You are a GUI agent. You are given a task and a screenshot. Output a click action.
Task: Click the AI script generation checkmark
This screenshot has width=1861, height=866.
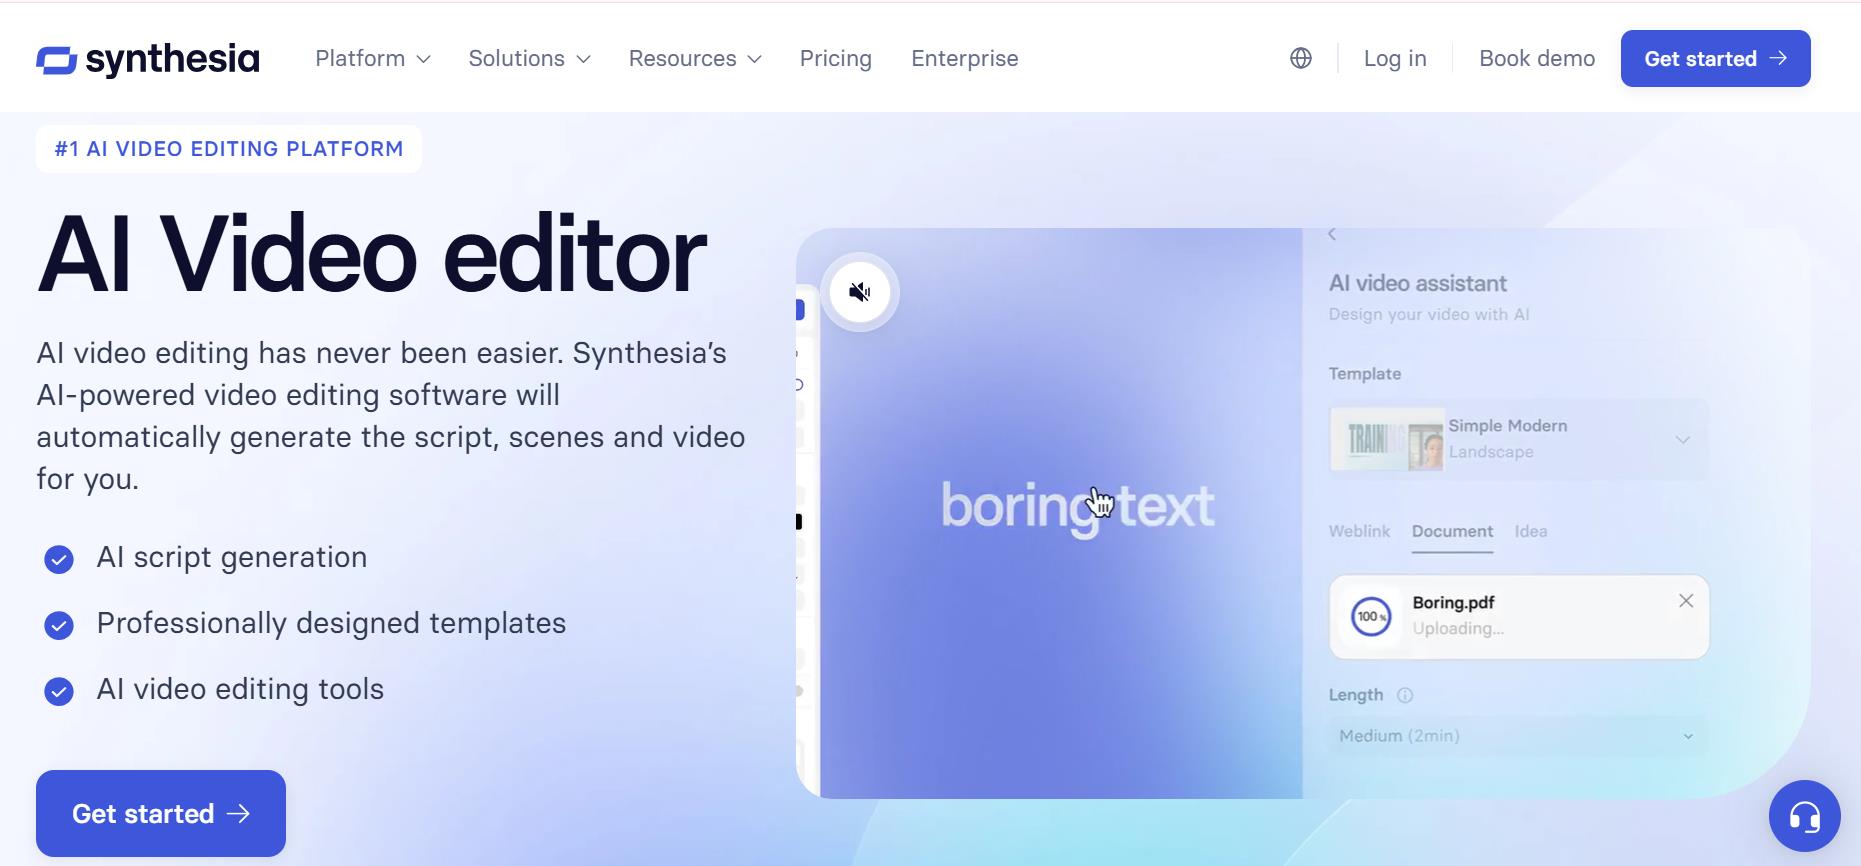(x=59, y=559)
